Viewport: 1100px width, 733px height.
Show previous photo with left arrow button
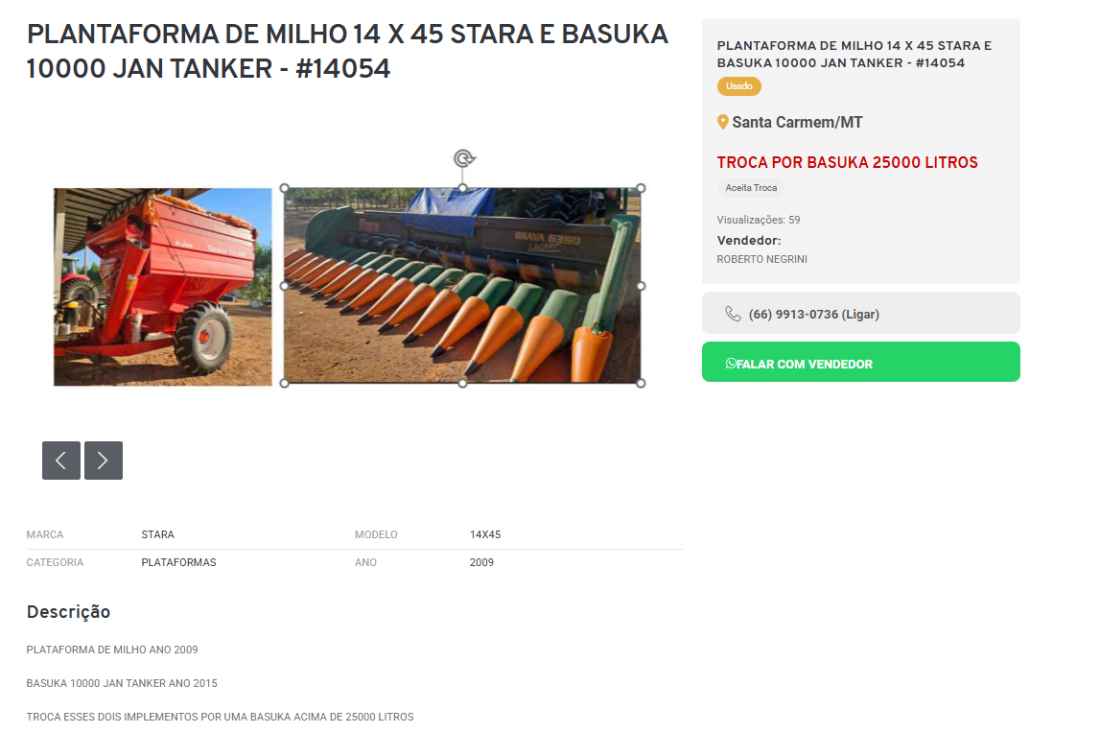point(61,461)
